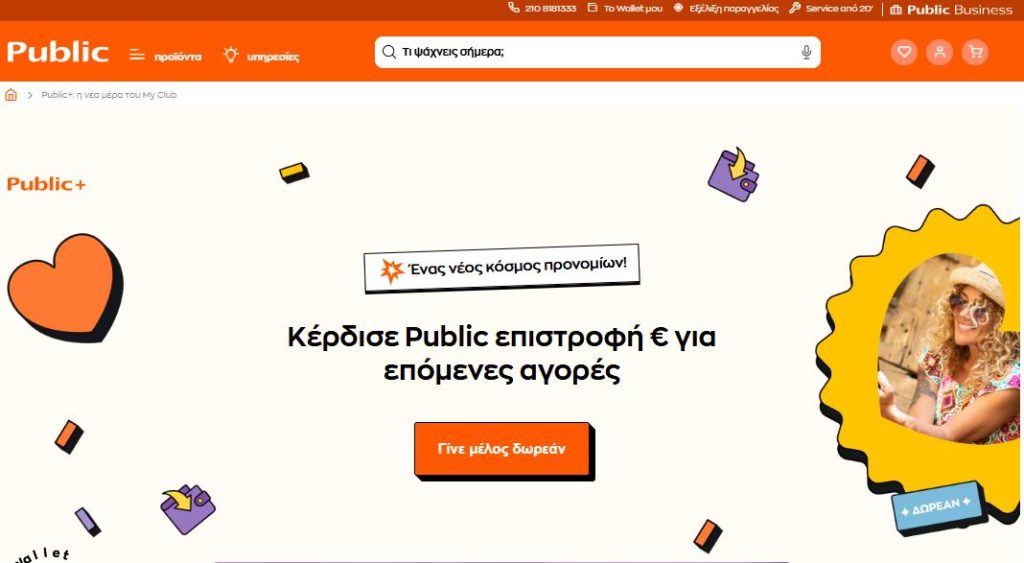The height and width of the screenshot is (563, 1024).
Task: Click the woman photo thumbnail on banner
Action: coord(948,348)
